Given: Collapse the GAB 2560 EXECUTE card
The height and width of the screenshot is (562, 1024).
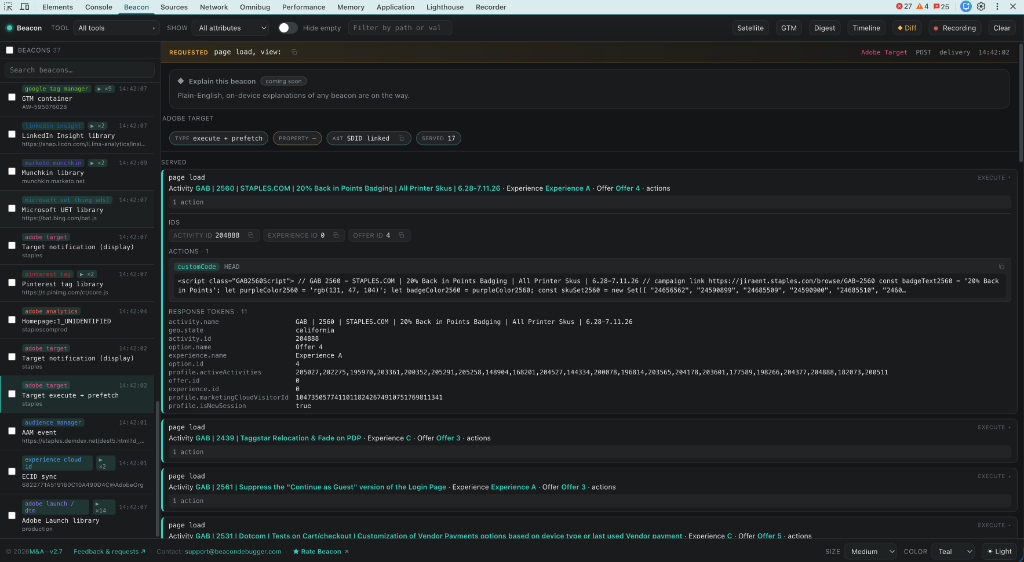Looking at the screenshot, I should coord(994,178).
